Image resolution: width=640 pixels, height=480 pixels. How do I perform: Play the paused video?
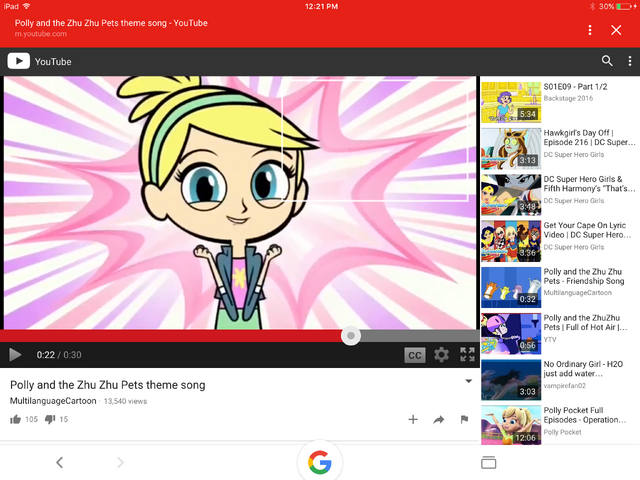(15, 355)
